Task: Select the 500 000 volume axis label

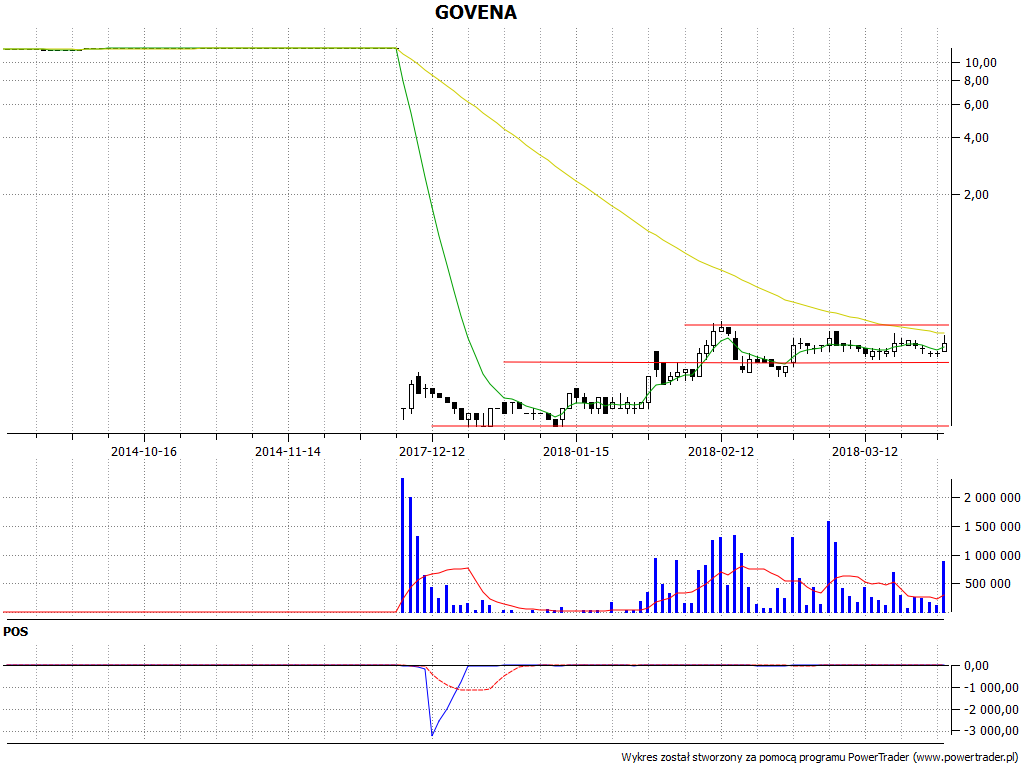Action: [989, 584]
